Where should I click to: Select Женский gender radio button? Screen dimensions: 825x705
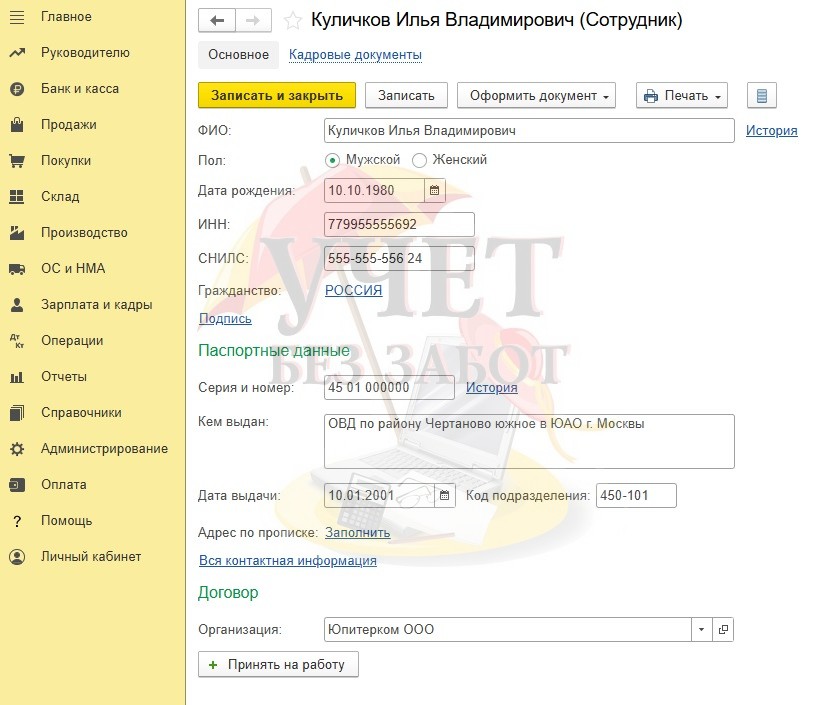(x=419, y=160)
